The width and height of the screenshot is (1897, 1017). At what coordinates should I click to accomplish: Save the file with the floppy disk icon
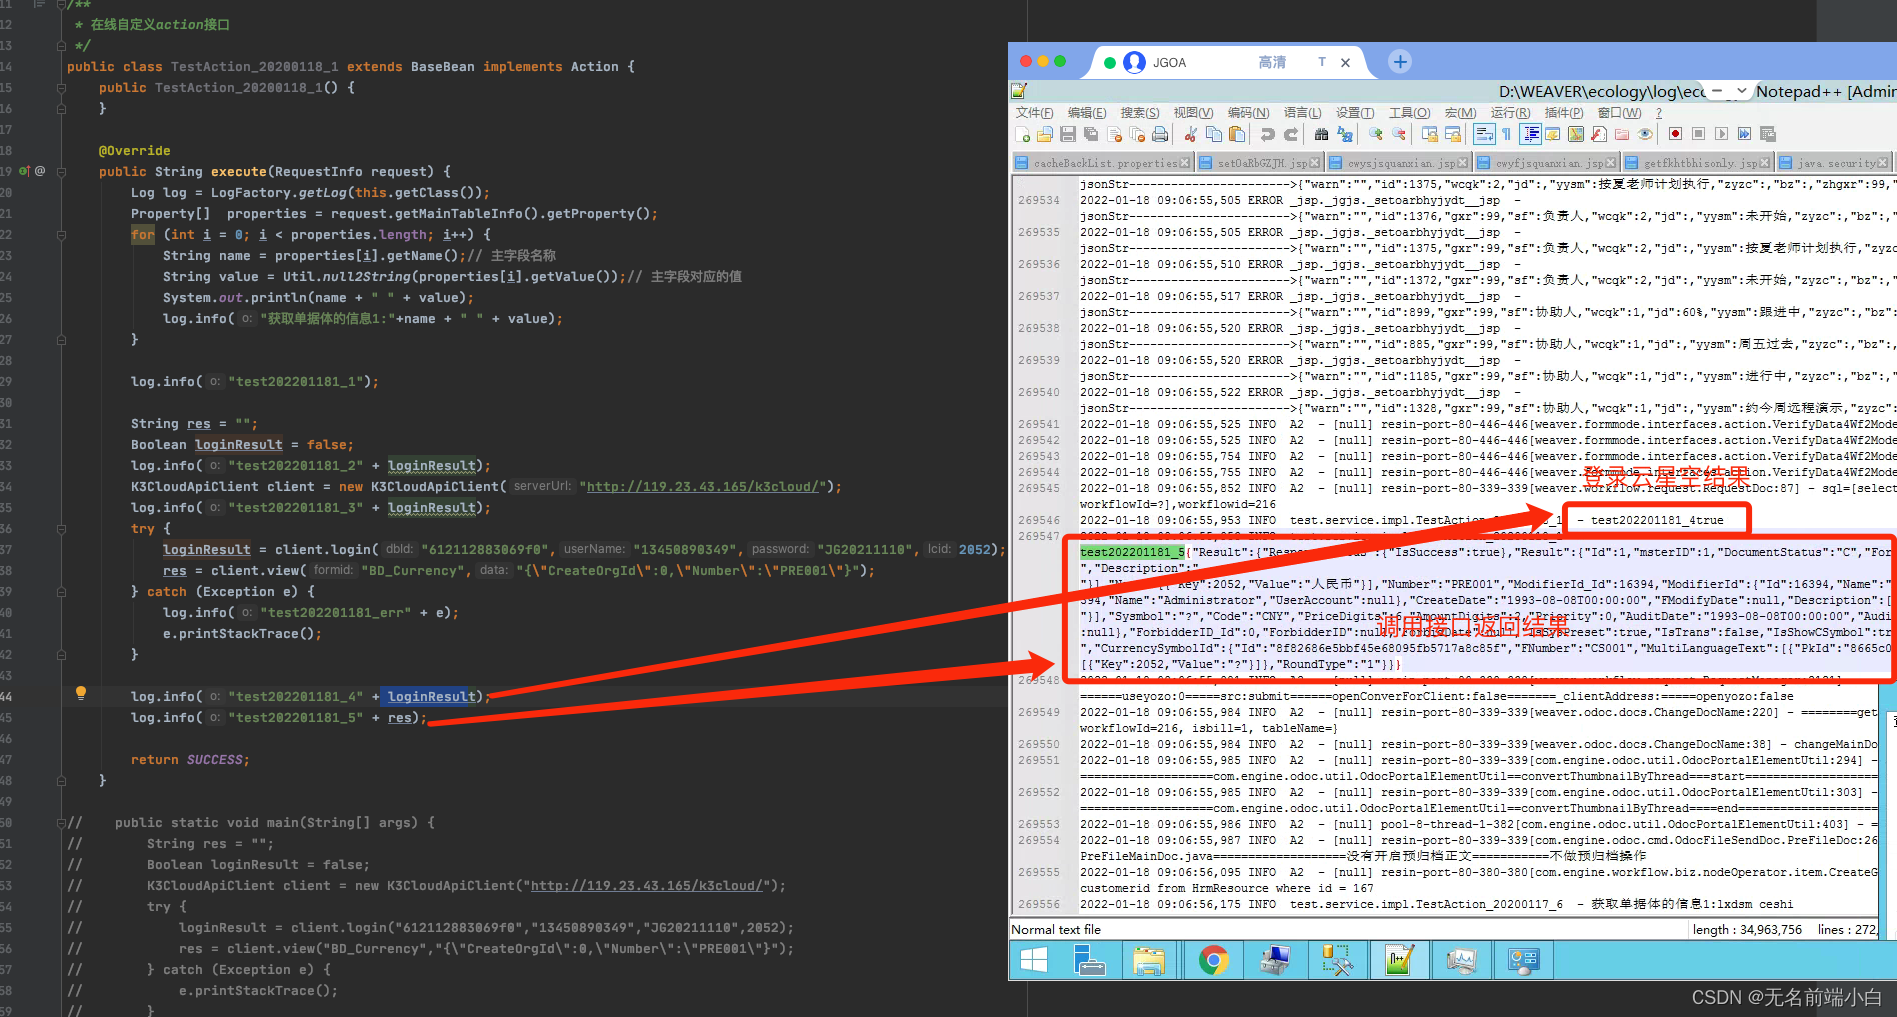(x=1068, y=134)
